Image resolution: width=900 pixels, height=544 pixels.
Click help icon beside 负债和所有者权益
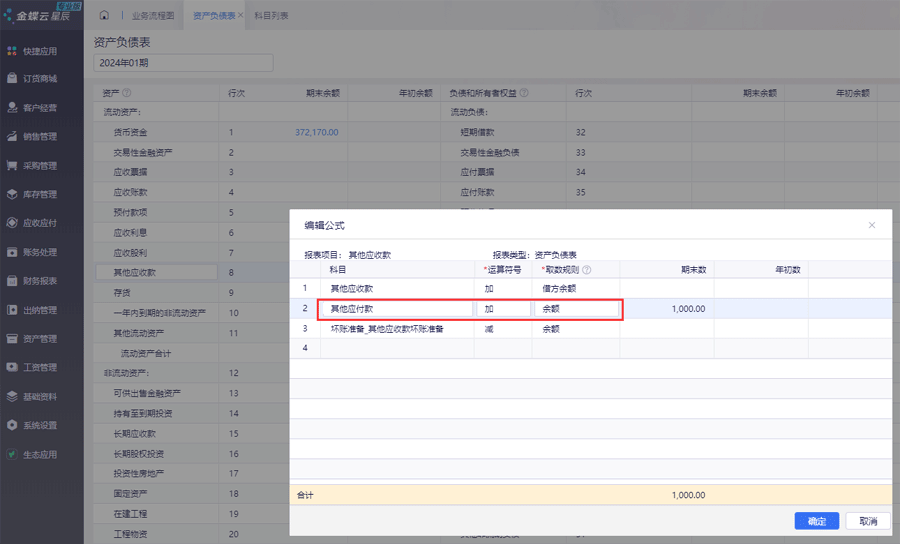[524, 92]
